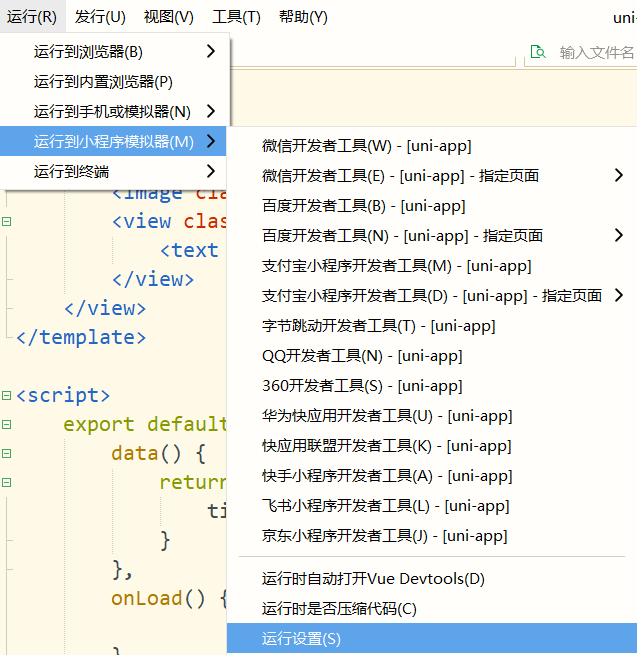Open the 视图(V) menu
The width and height of the screenshot is (637, 655).
169,17
